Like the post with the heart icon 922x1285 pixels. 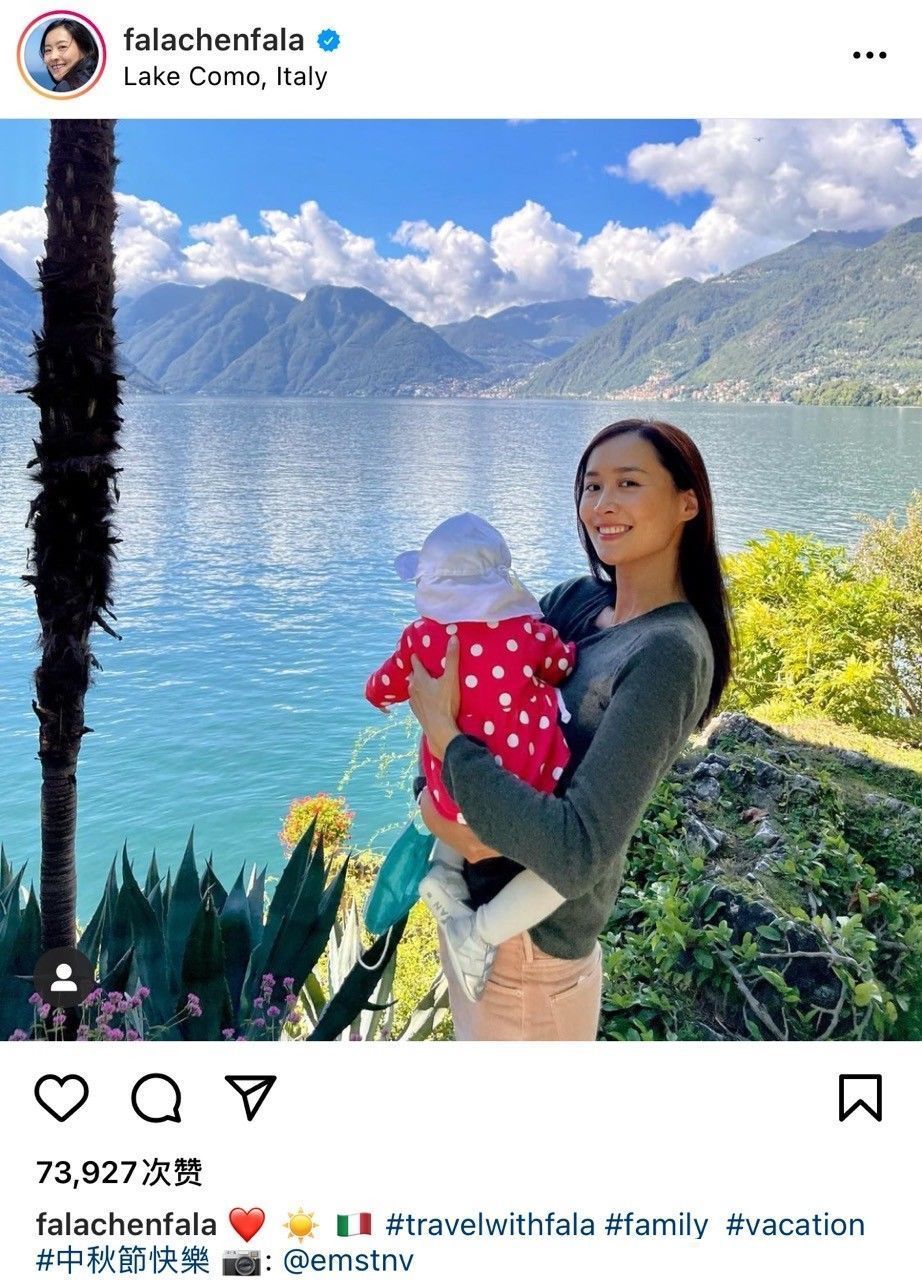62,1097
